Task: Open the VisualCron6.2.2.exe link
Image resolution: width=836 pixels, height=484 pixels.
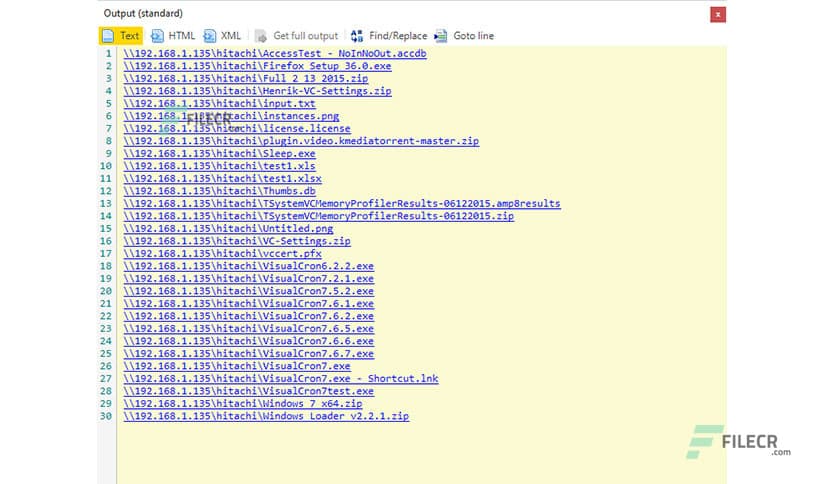Action: (249, 266)
